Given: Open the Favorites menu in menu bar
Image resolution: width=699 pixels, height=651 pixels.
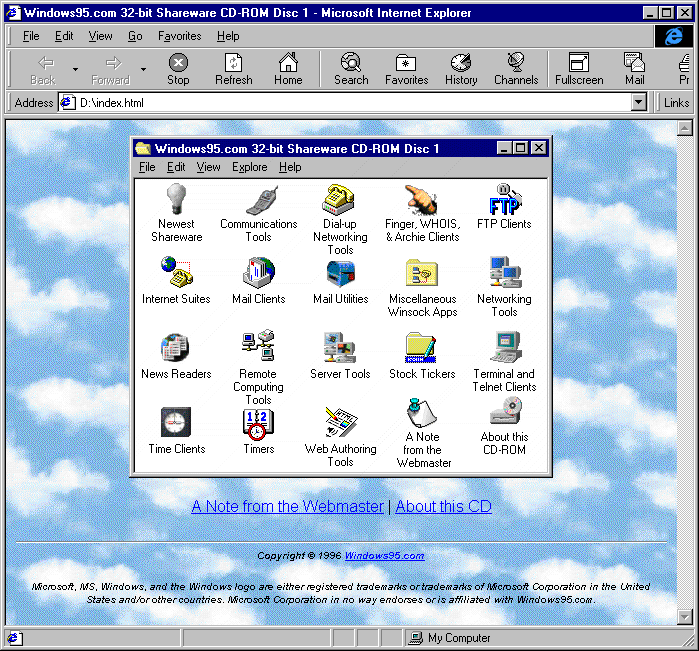Looking at the screenshot, I should pos(180,36).
